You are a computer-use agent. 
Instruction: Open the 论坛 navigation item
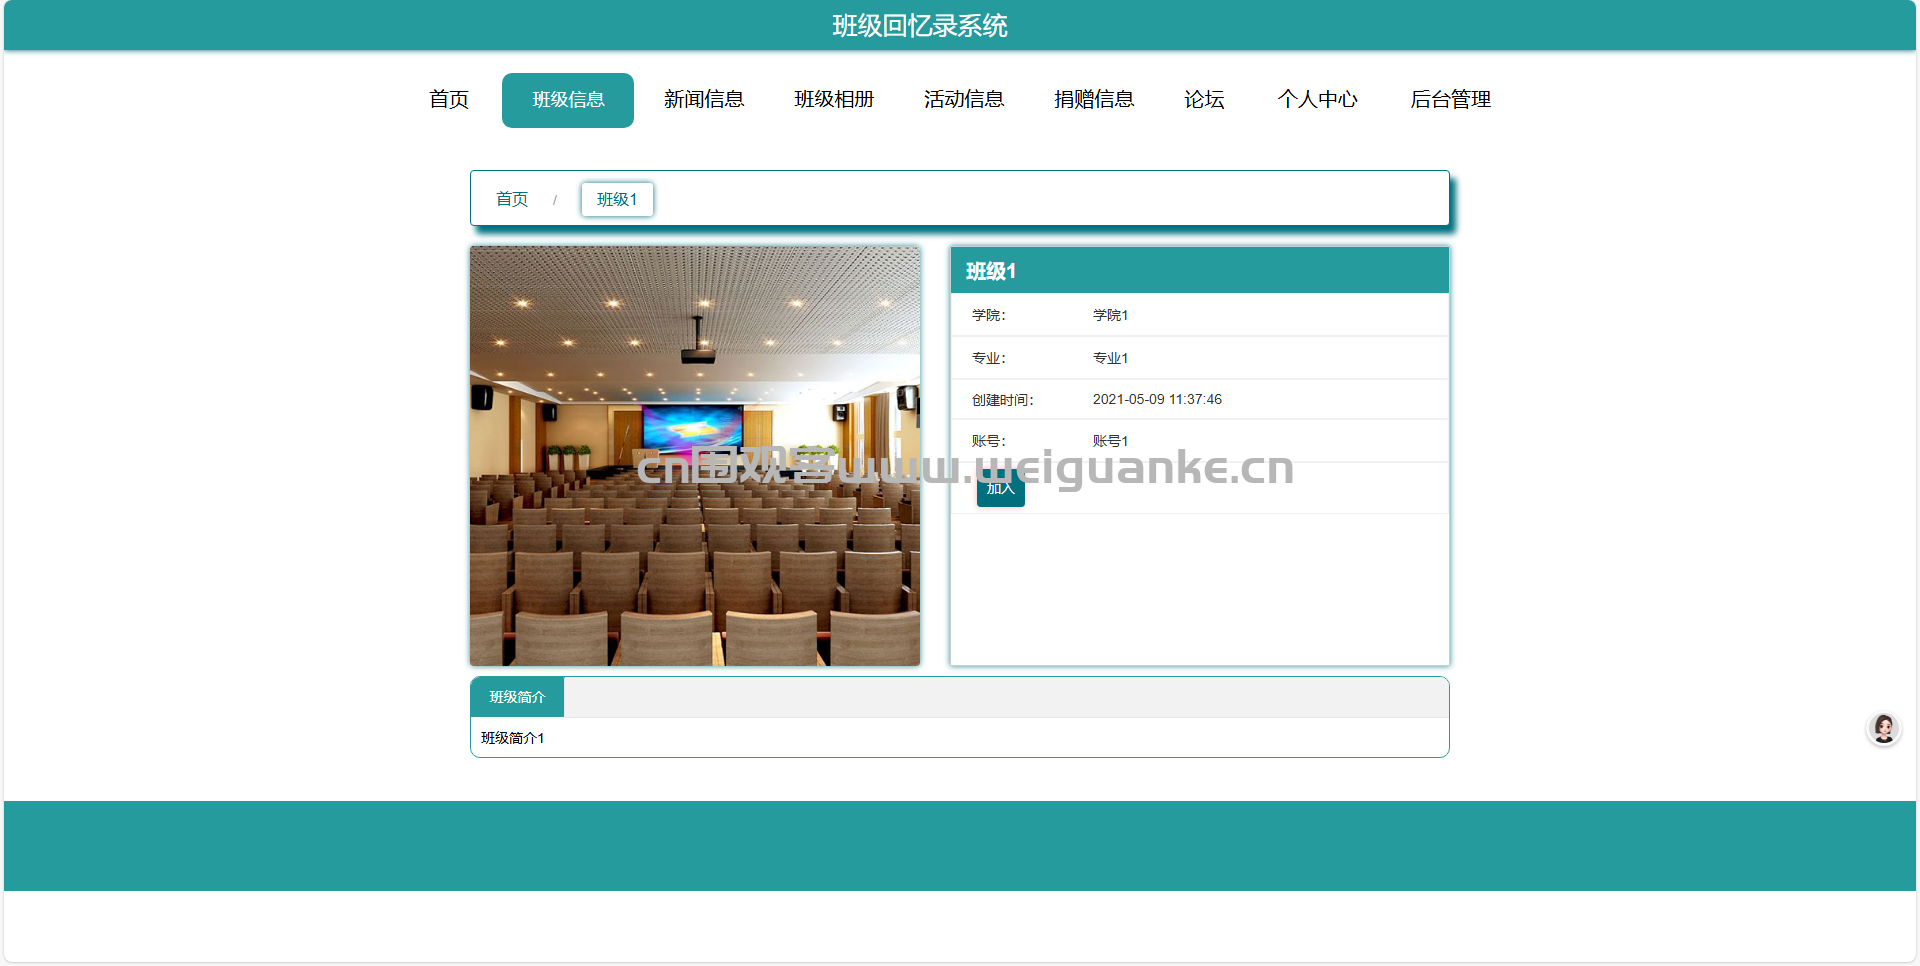point(1204,100)
